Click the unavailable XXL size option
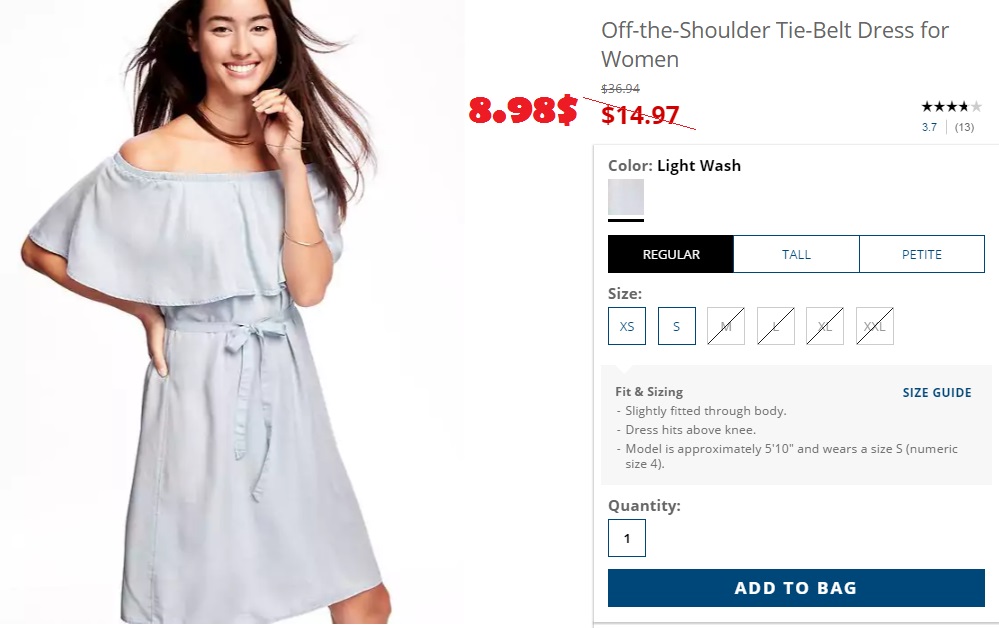999x628 pixels. coord(874,326)
